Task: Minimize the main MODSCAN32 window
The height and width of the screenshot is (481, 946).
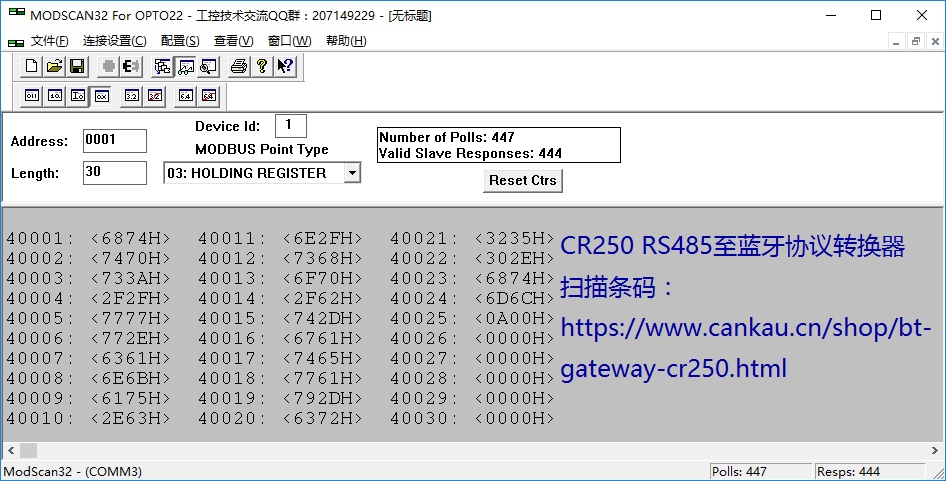Action: click(831, 15)
